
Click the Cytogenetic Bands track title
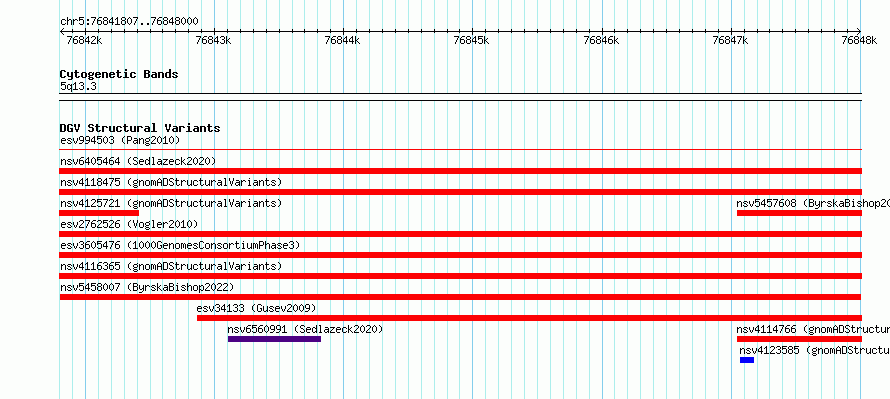[x=119, y=74]
